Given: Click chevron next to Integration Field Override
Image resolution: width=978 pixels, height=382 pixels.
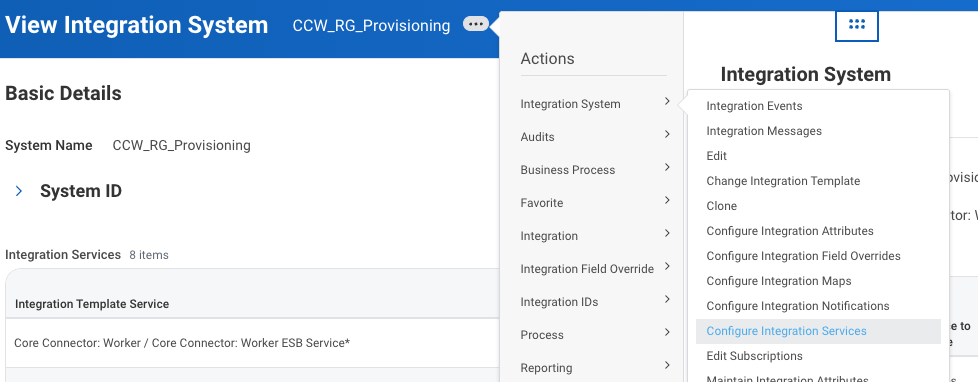Looking at the screenshot, I should pyautogui.click(x=667, y=267).
